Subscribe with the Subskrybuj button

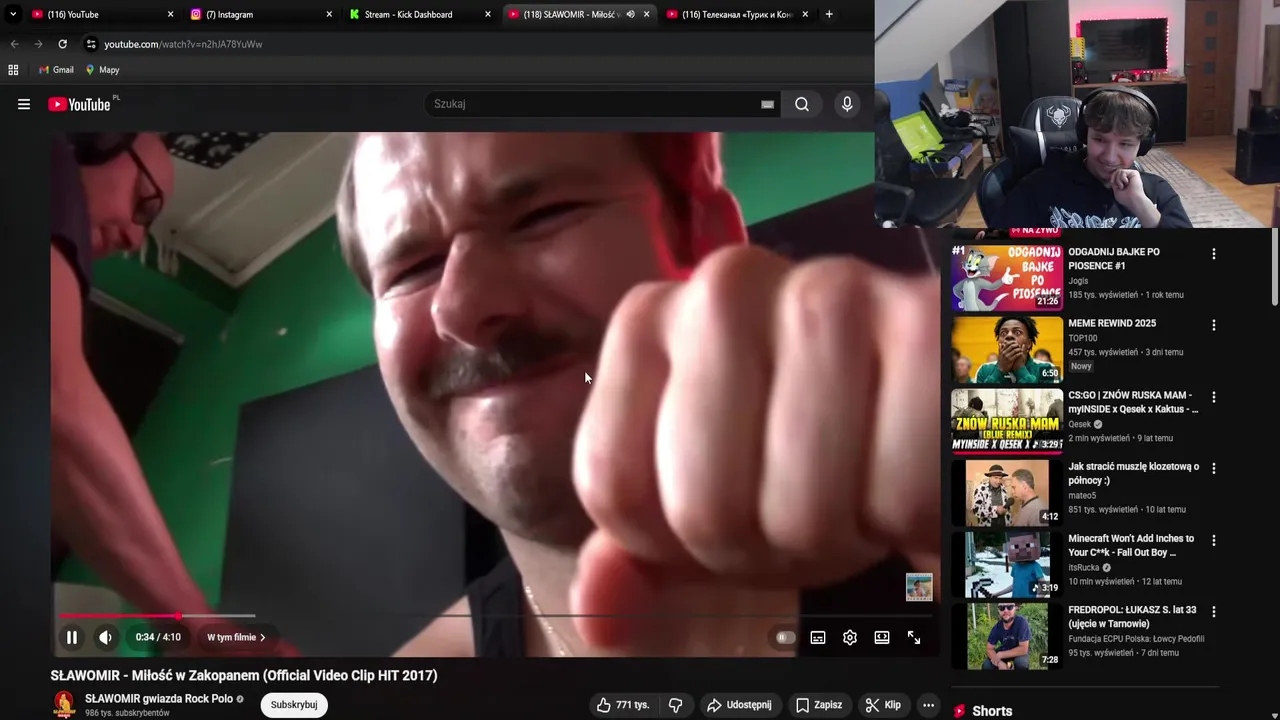coord(294,705)
